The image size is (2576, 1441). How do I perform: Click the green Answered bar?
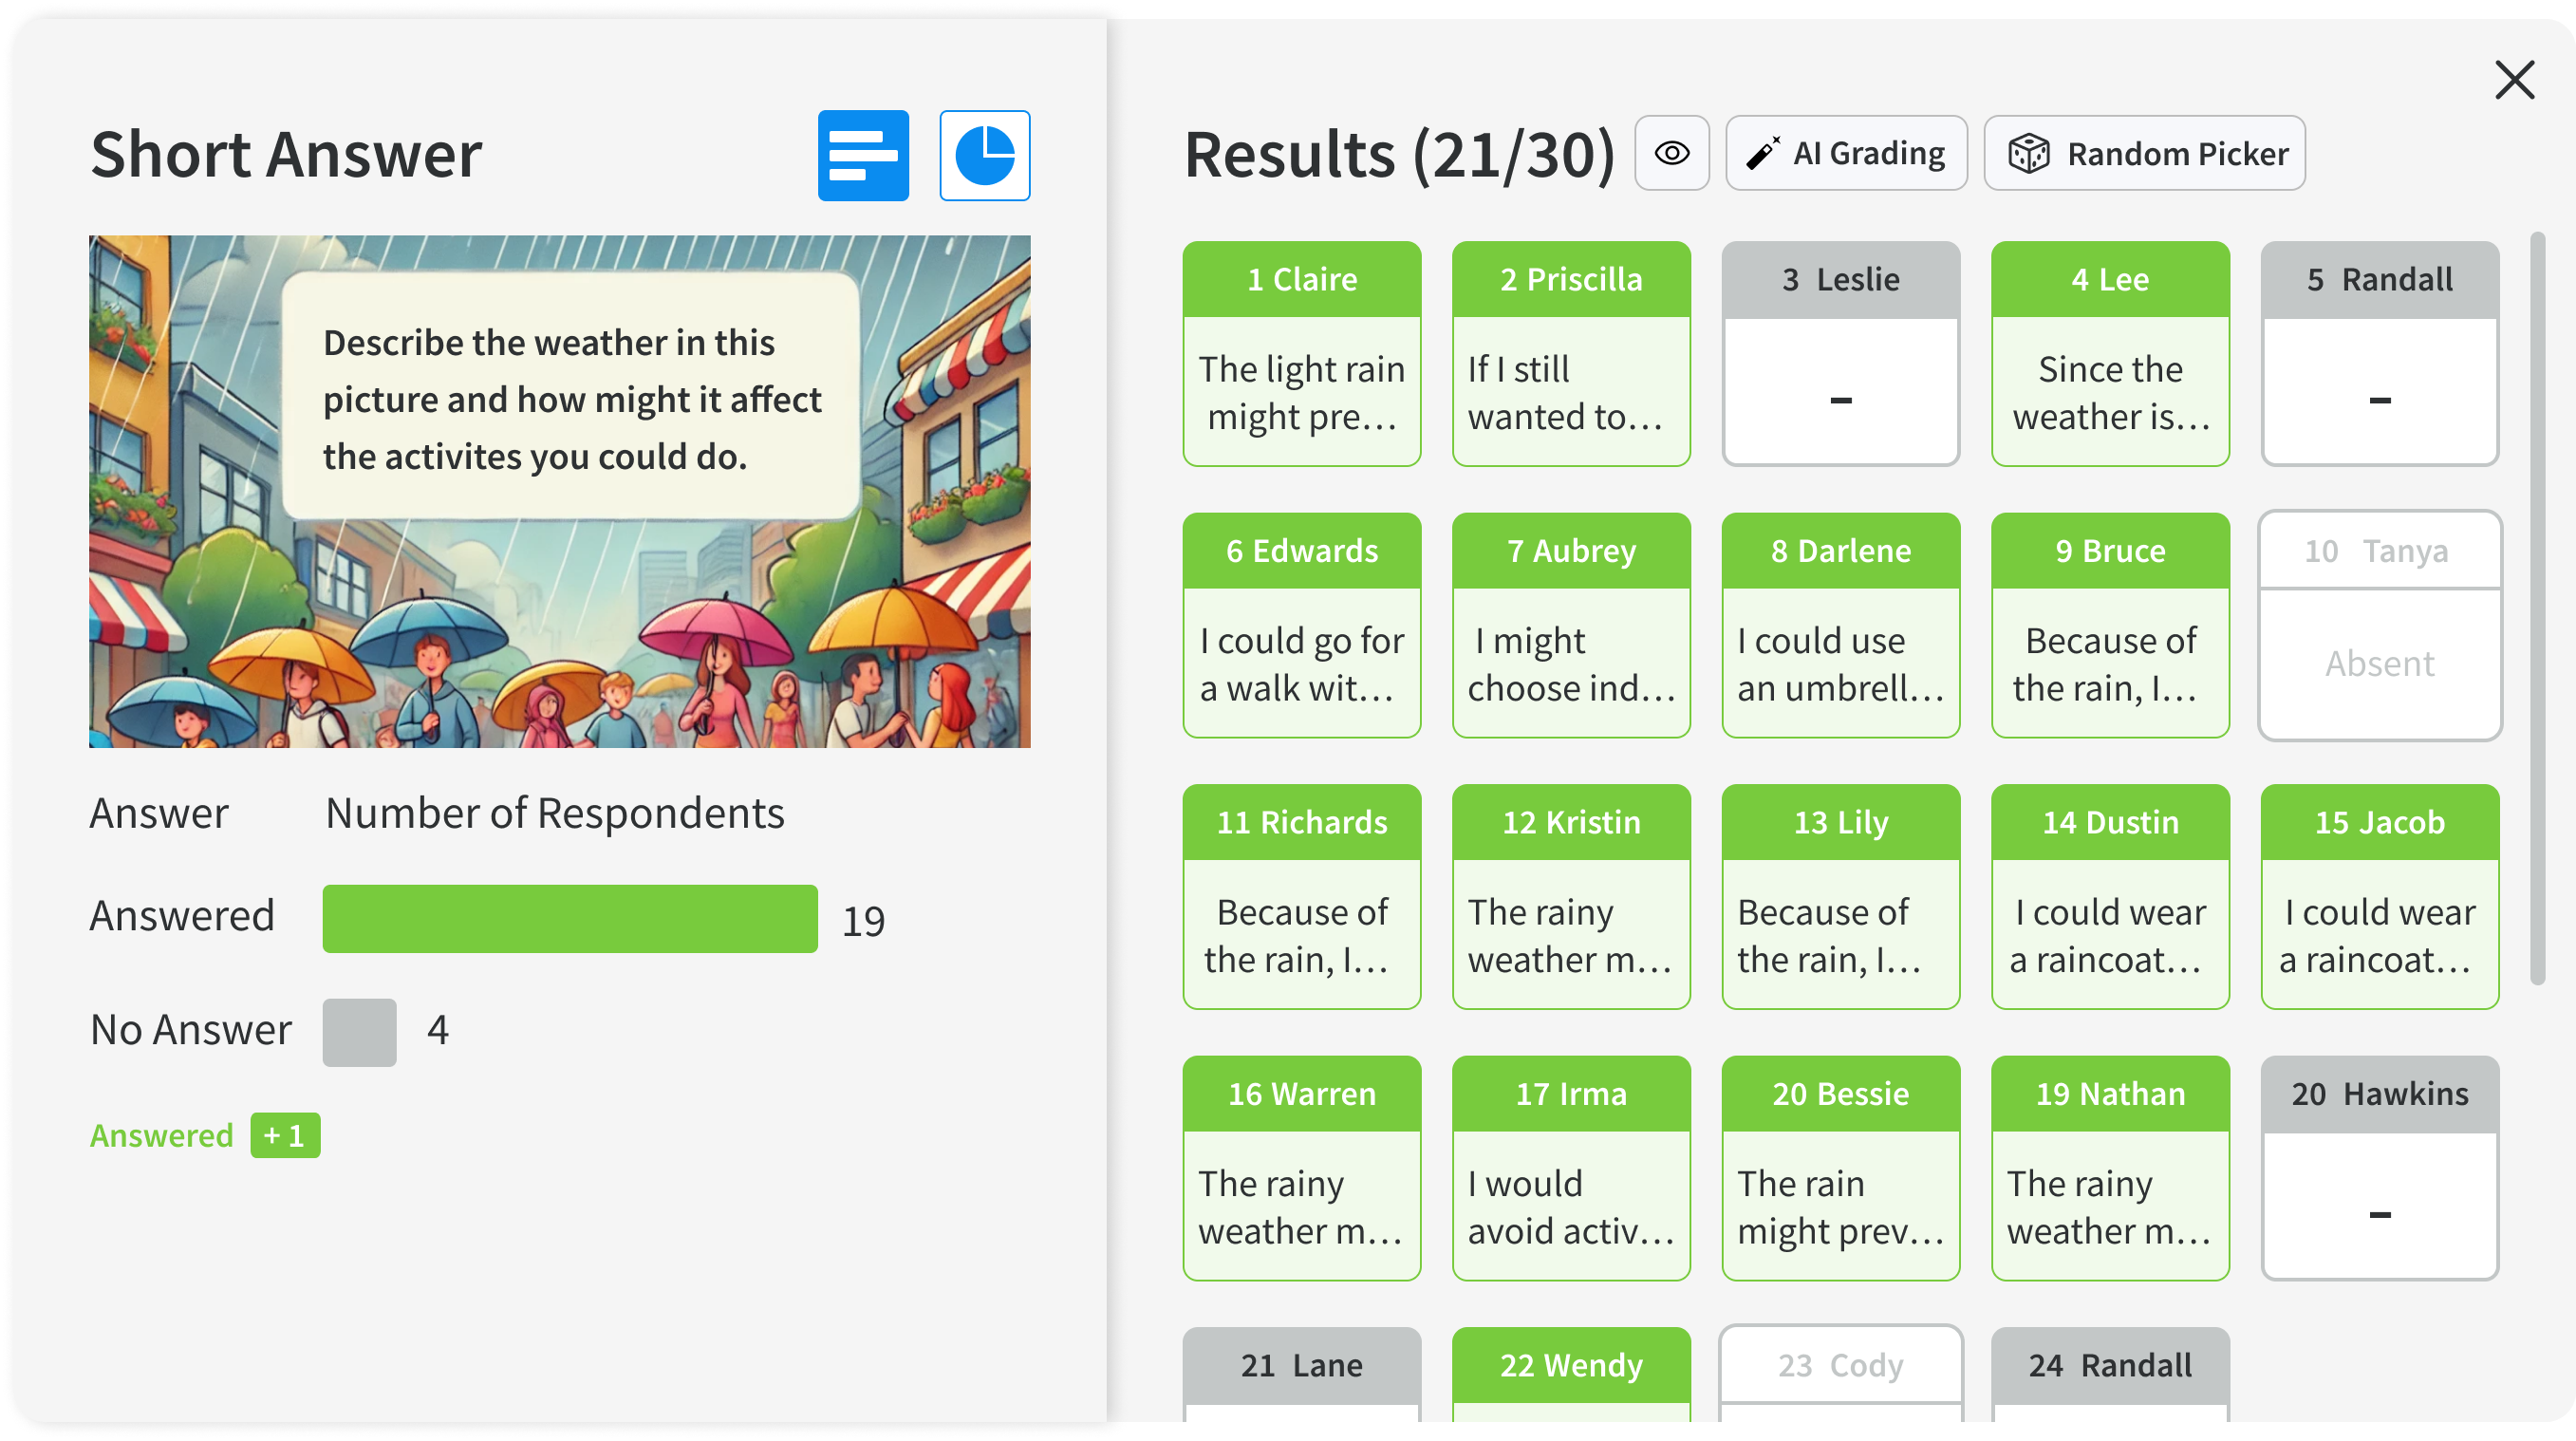click(569, 918)
